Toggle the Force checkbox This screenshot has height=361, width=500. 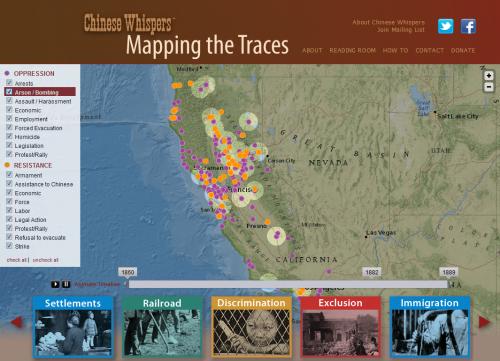pos(9,201)
